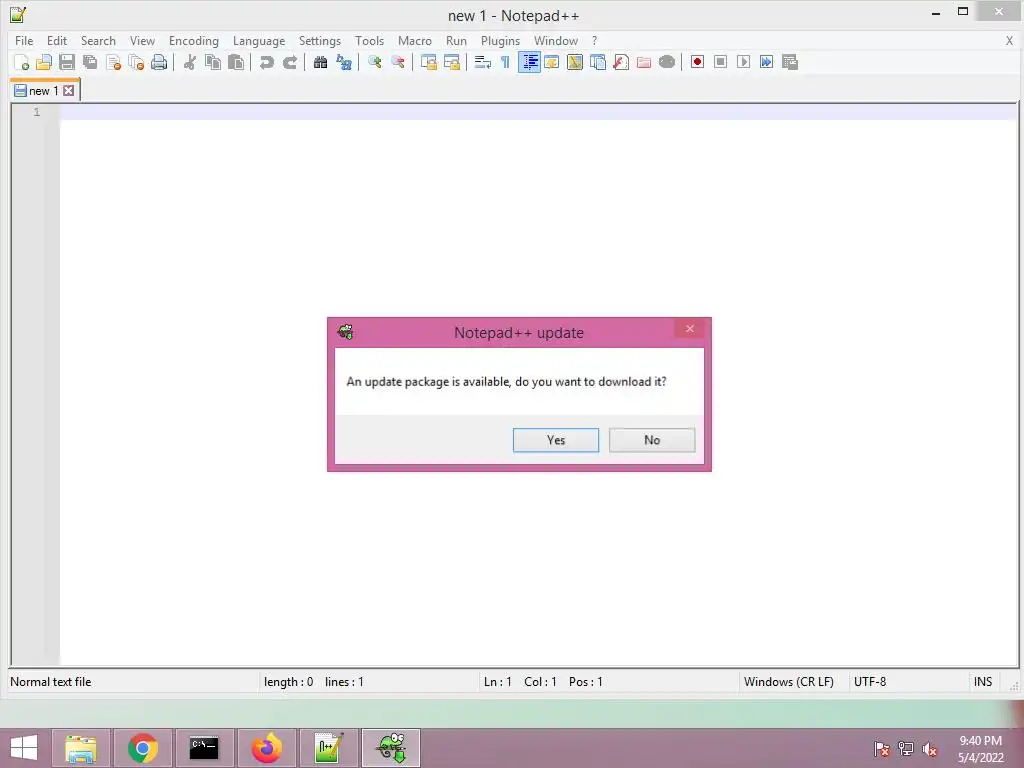Screen dimensions: 1024x768
Task: Open Command Prompt from the taskbar
Action: click(204, 748)
